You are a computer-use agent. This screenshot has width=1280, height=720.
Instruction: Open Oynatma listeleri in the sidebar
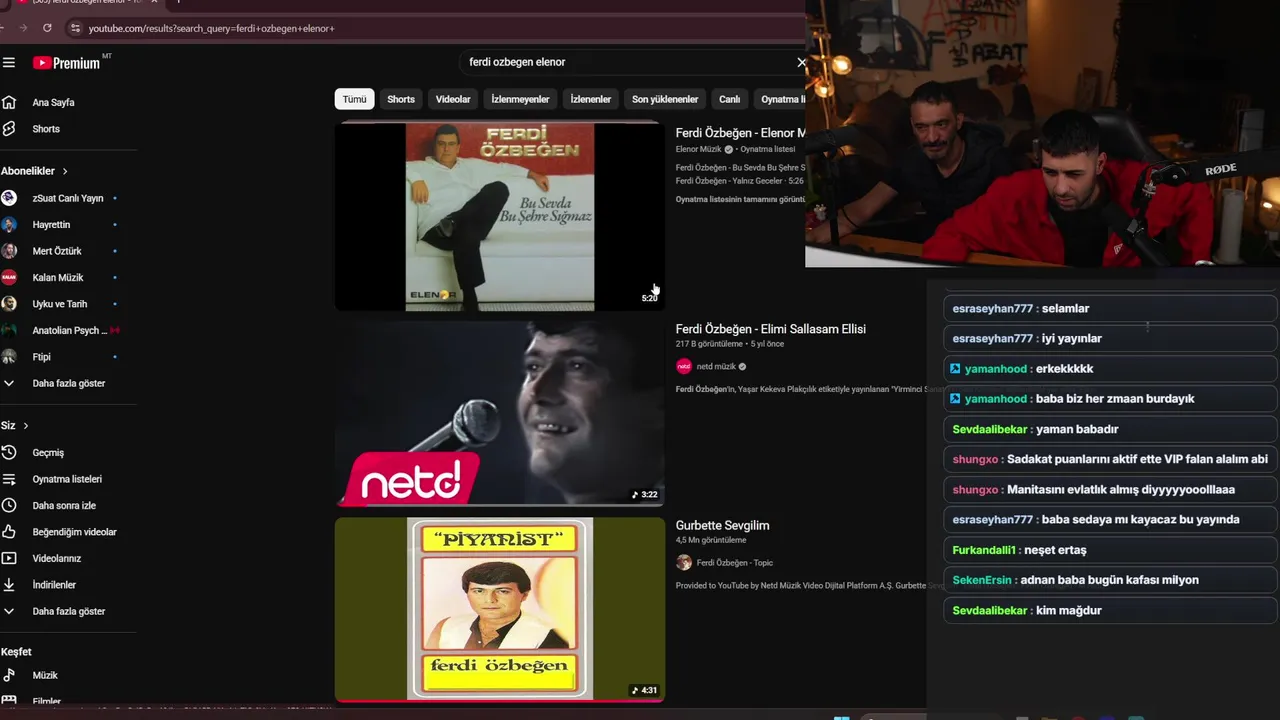click(66, 479)
